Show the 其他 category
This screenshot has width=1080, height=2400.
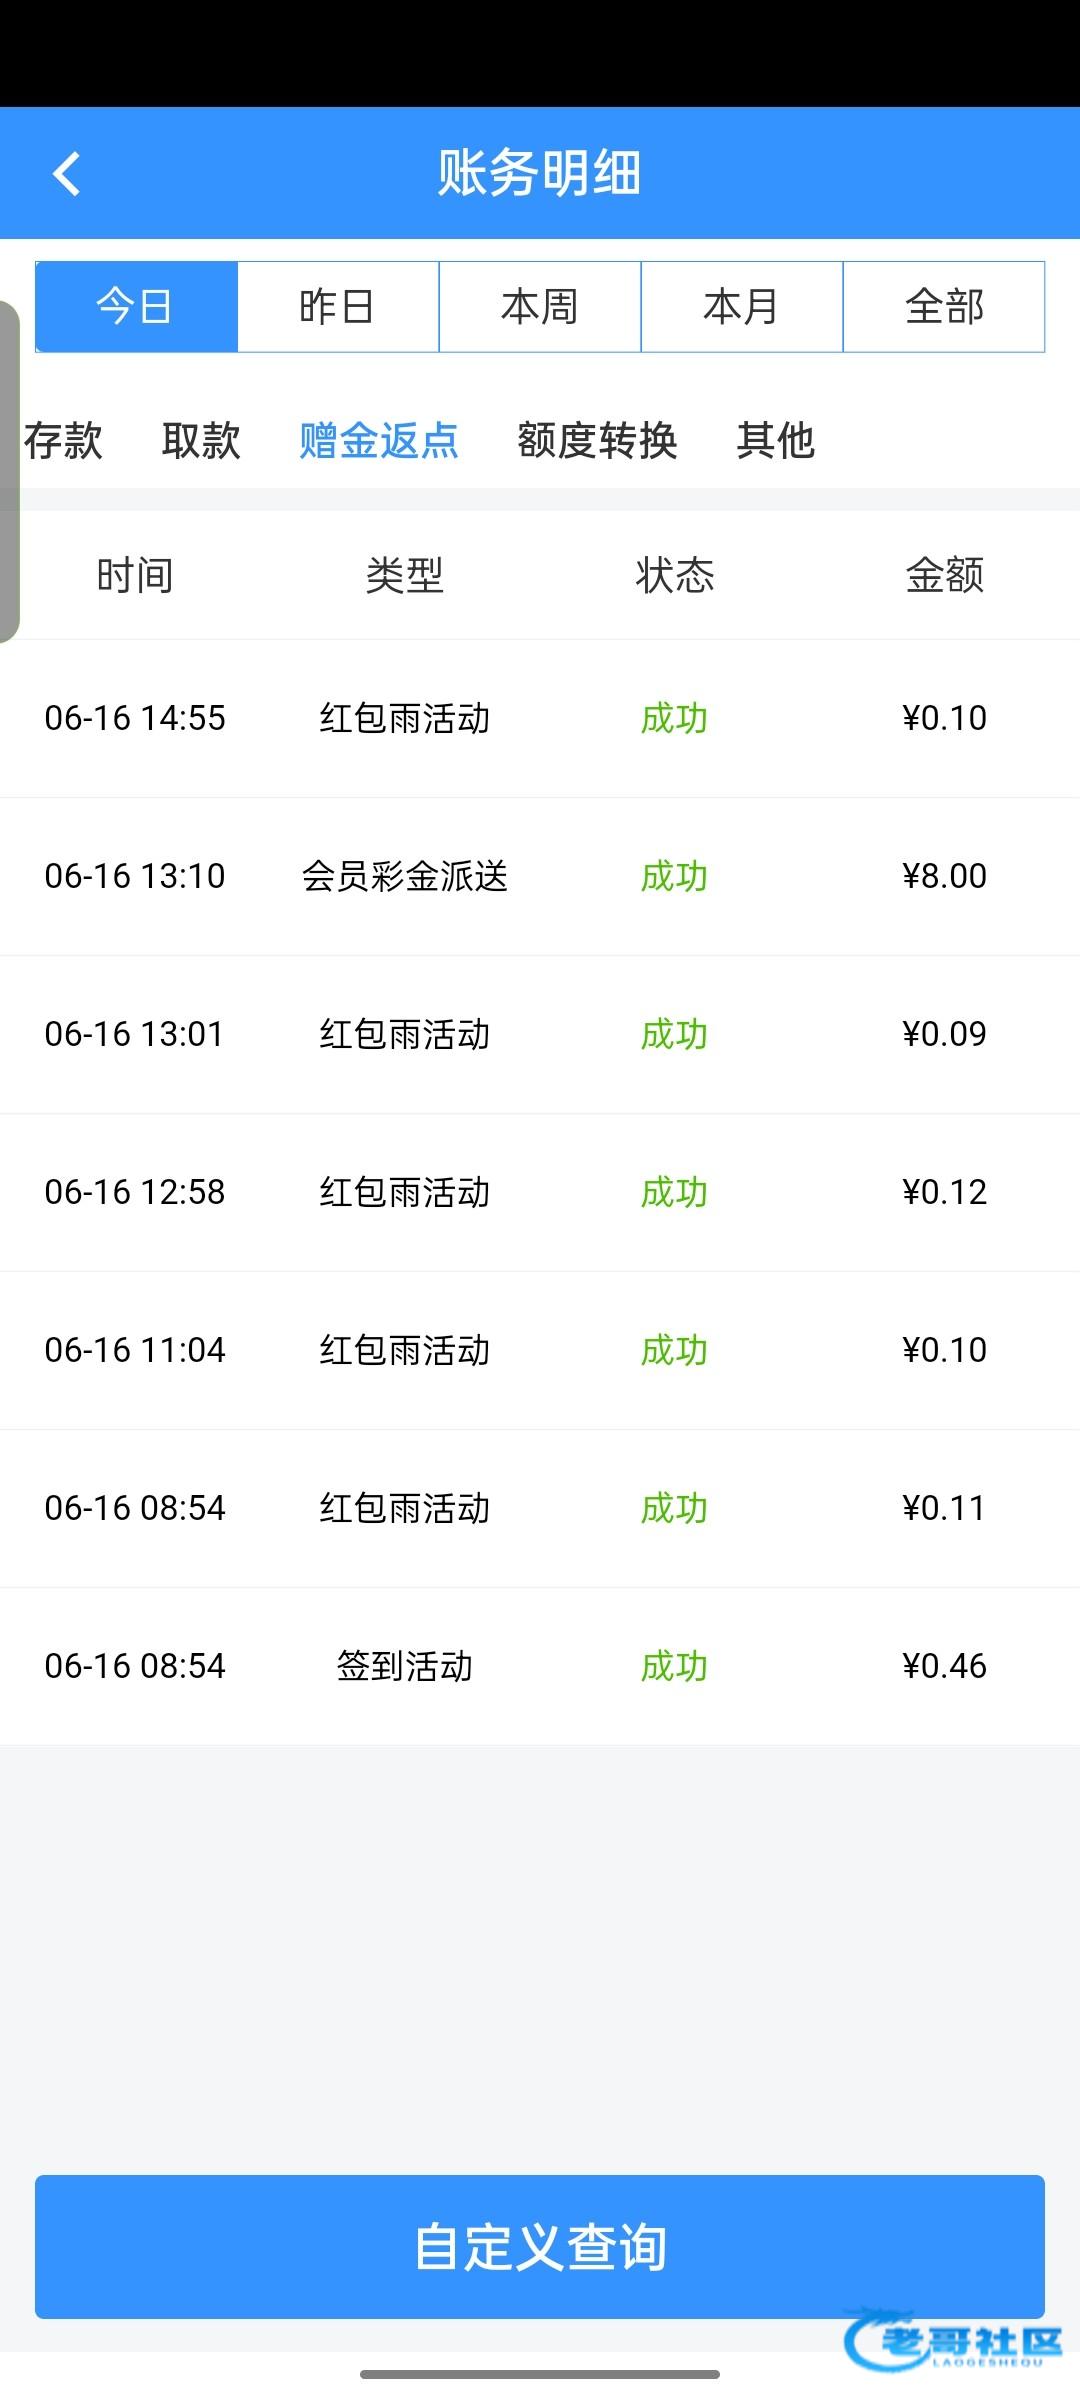coord(775,440)
